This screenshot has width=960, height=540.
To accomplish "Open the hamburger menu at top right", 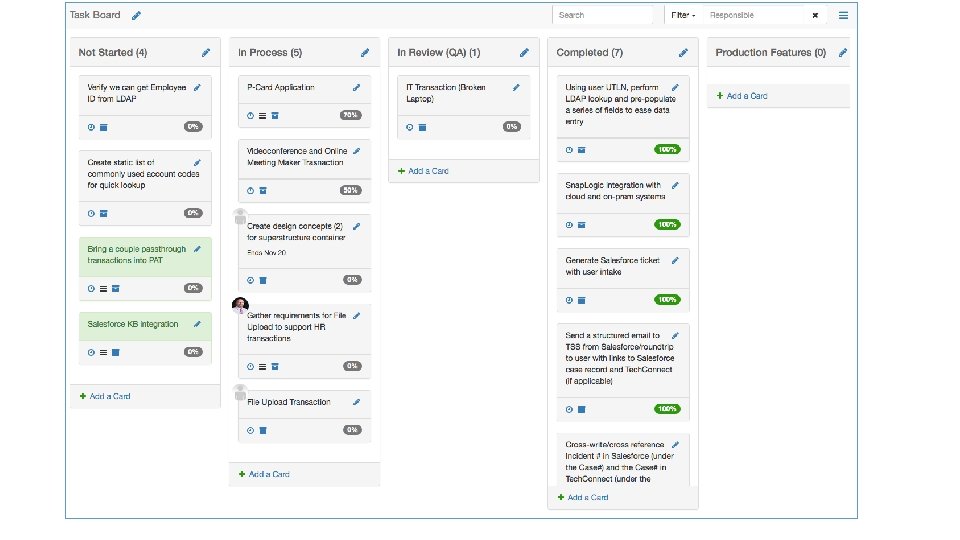I will 843,15.
